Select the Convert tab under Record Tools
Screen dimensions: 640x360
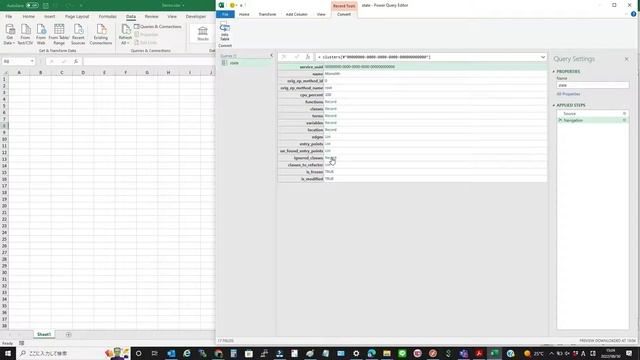344,14
